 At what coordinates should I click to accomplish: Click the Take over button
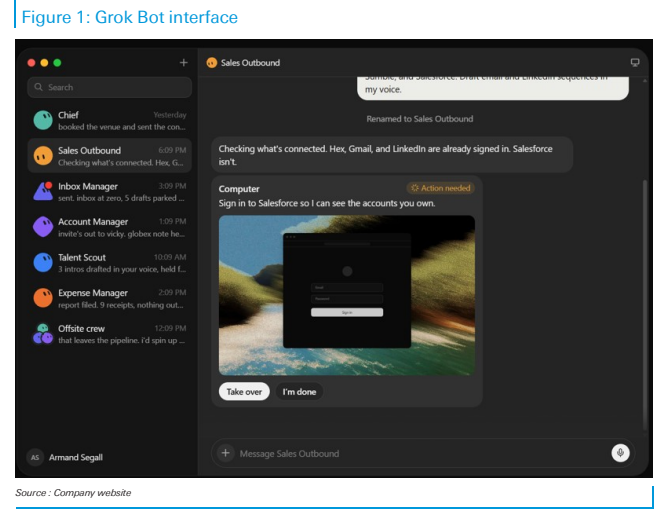pos(244,391)
